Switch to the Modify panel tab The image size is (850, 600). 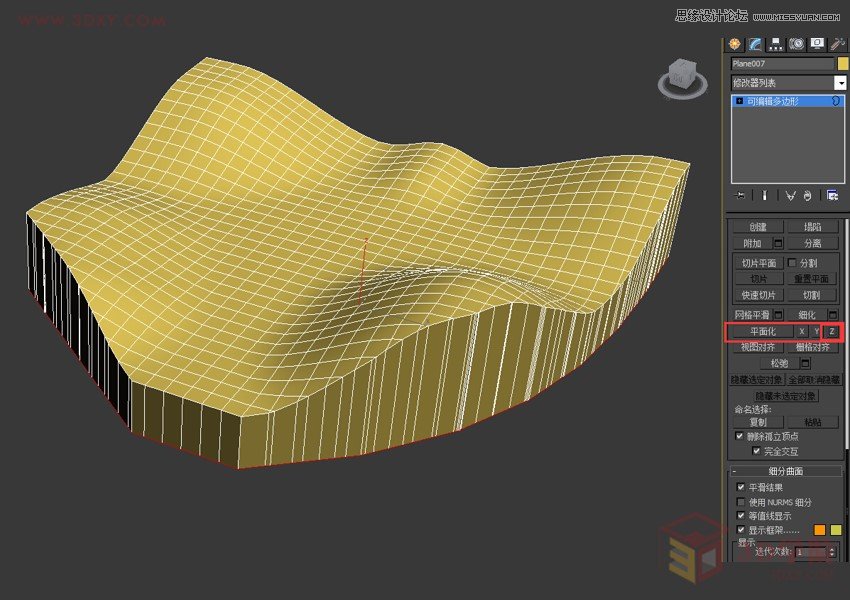pos(755,44)
